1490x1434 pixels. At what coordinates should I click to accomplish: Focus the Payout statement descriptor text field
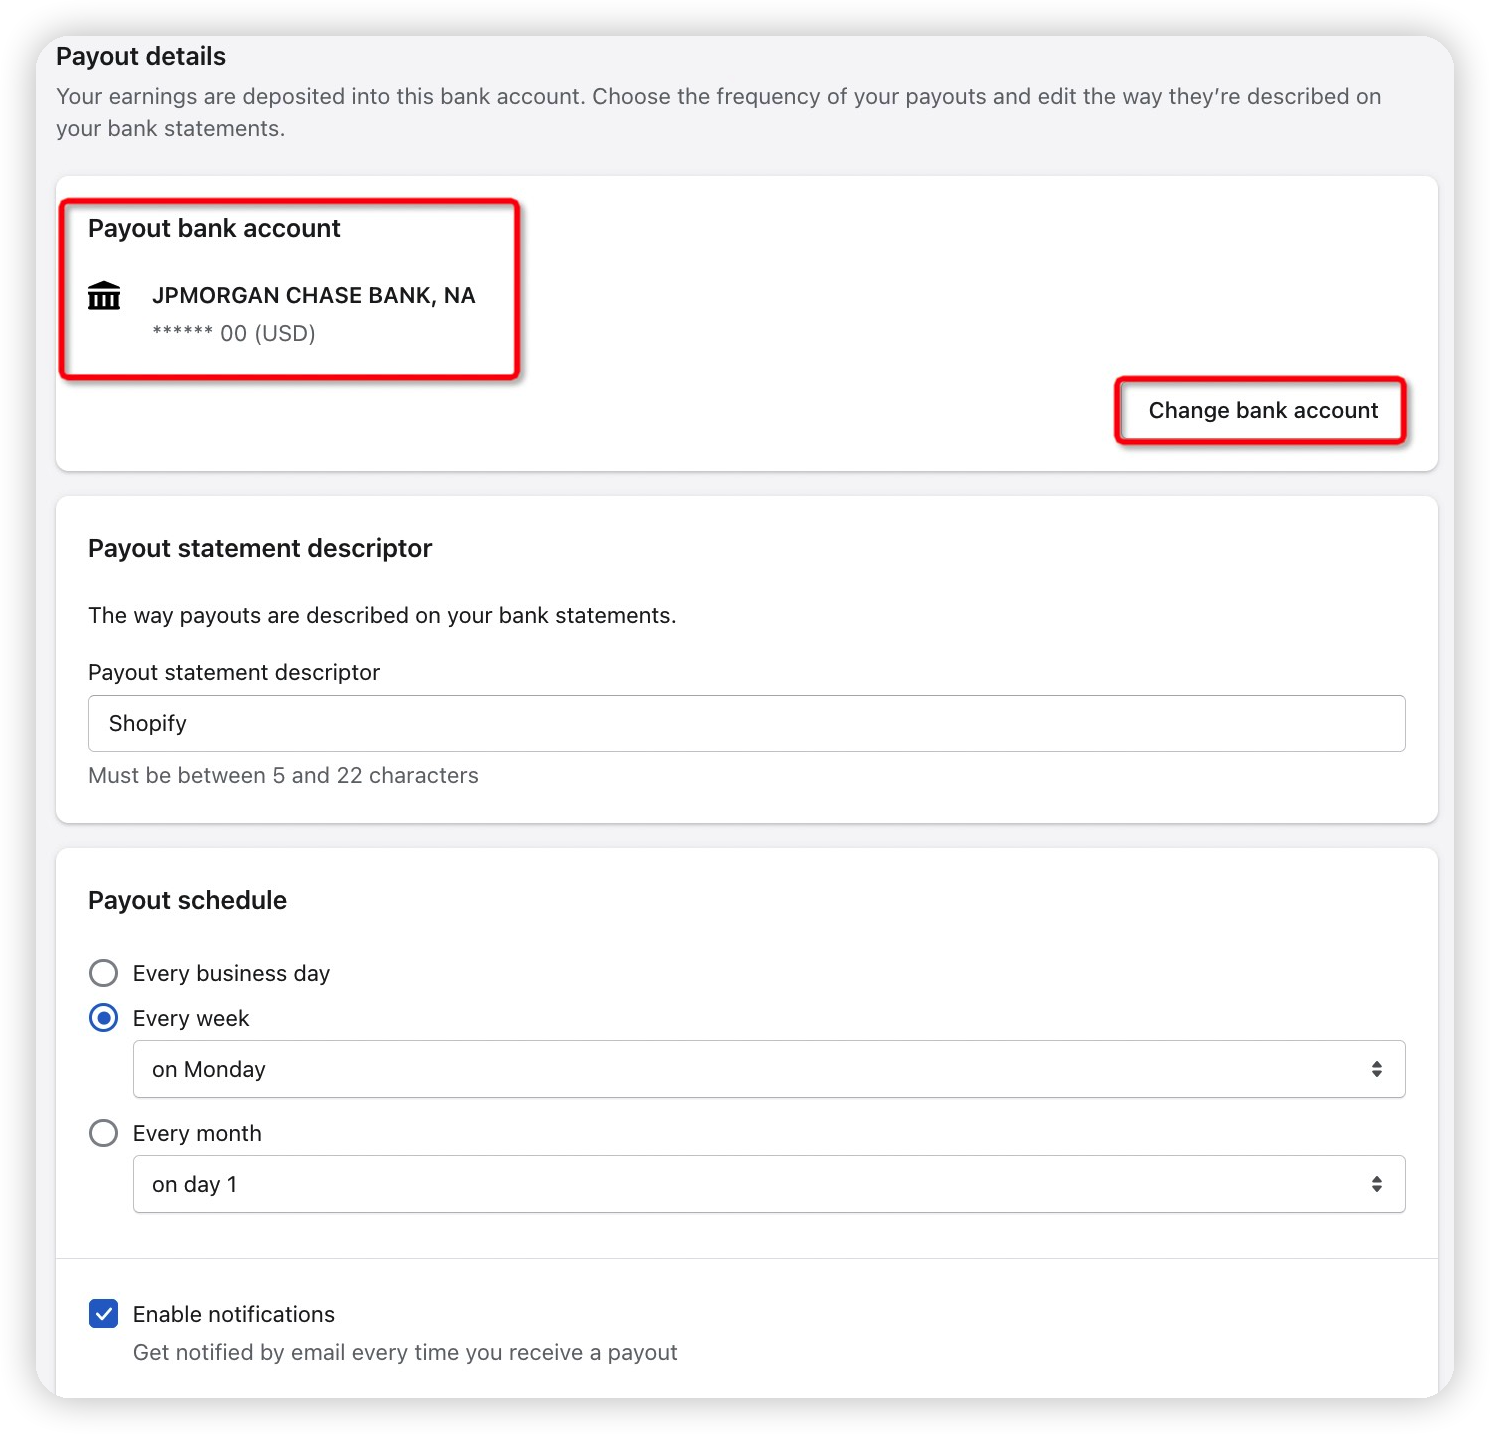coord(746,724)
